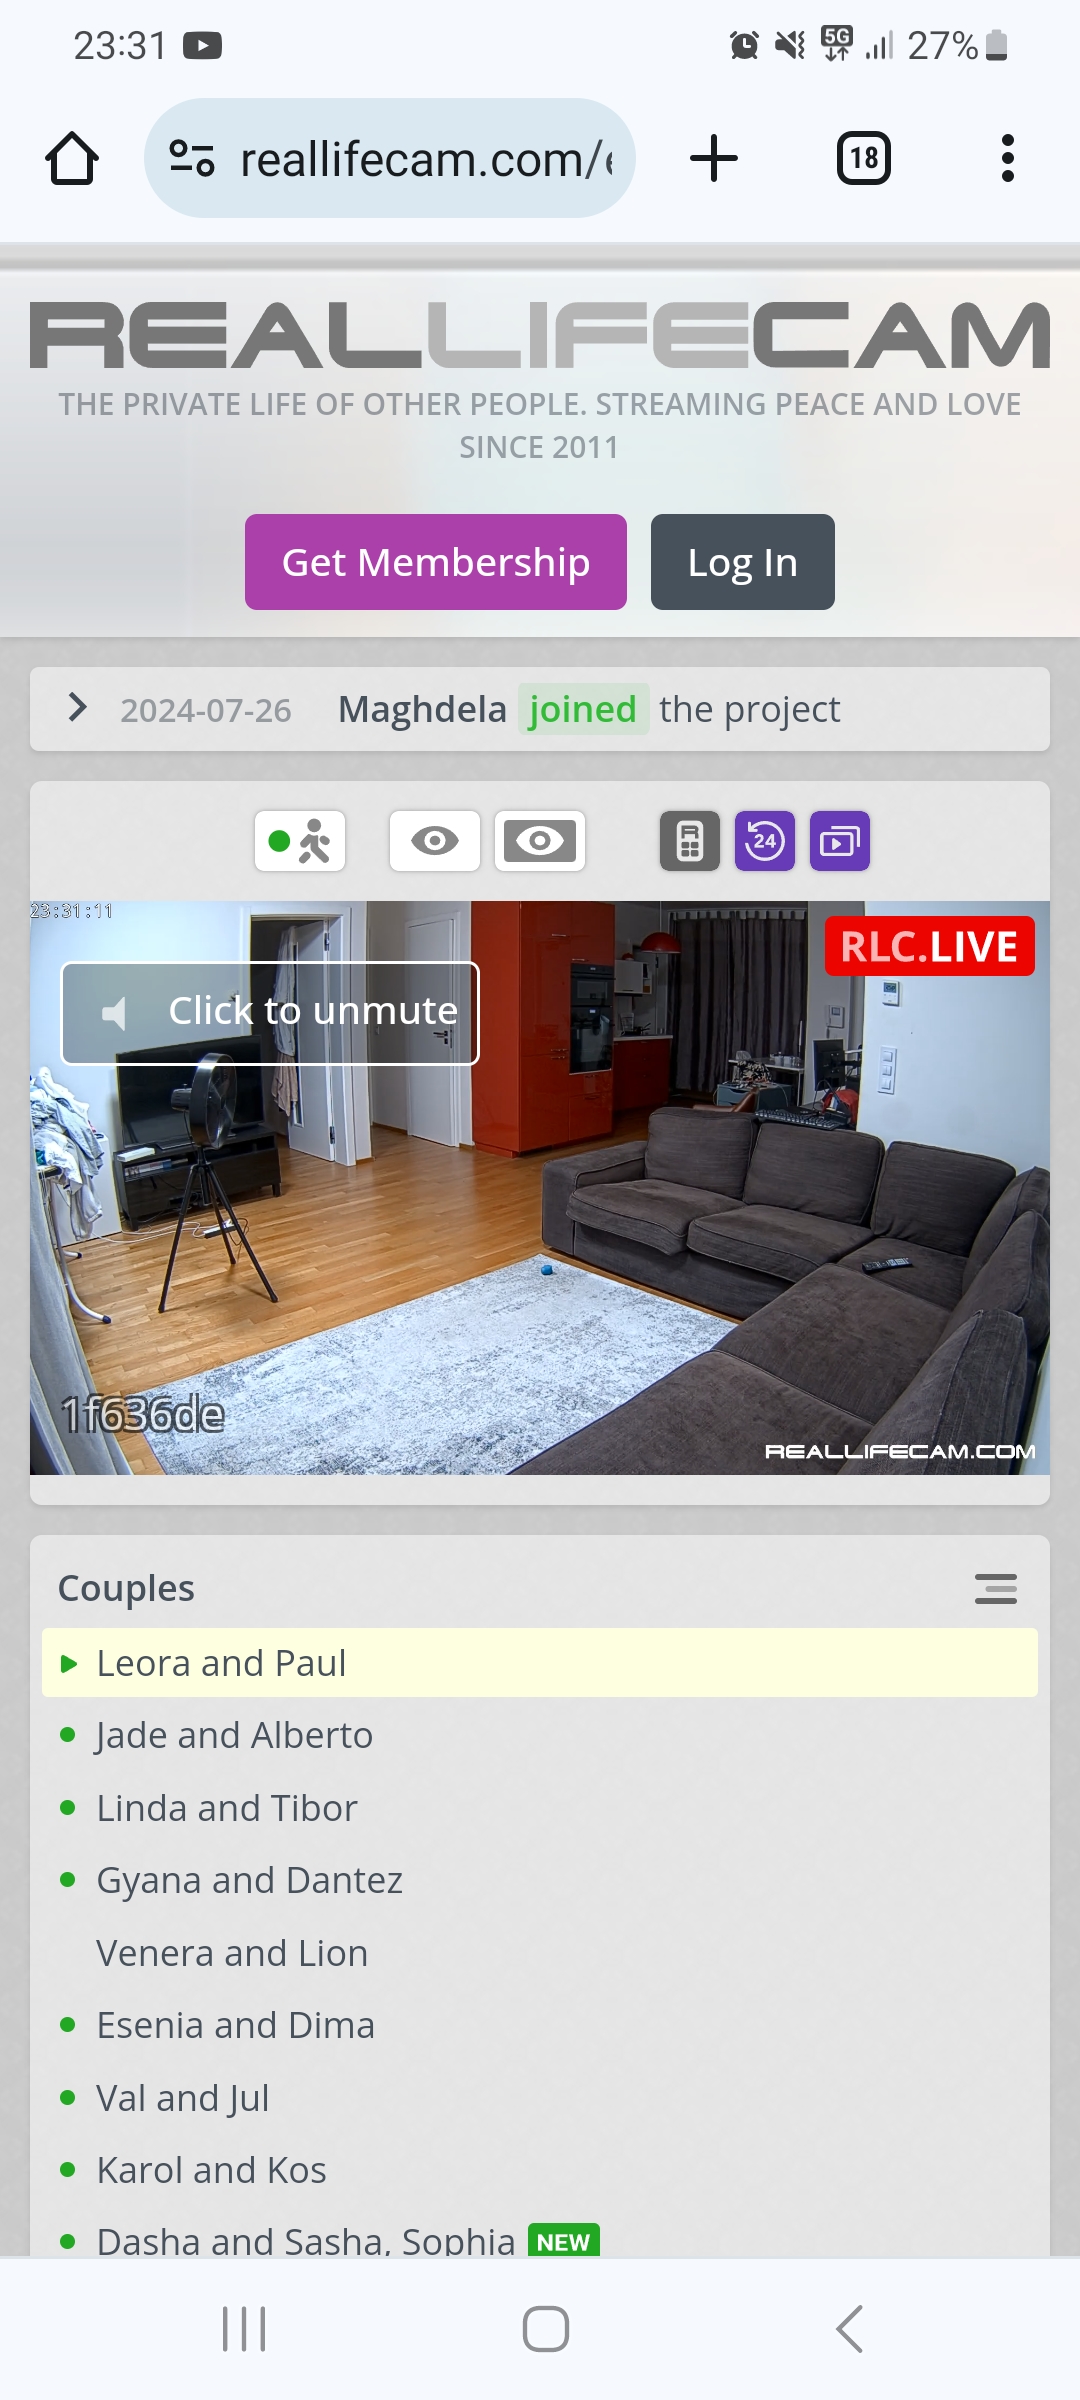Open a new browser tab

[x=714, y=159]
